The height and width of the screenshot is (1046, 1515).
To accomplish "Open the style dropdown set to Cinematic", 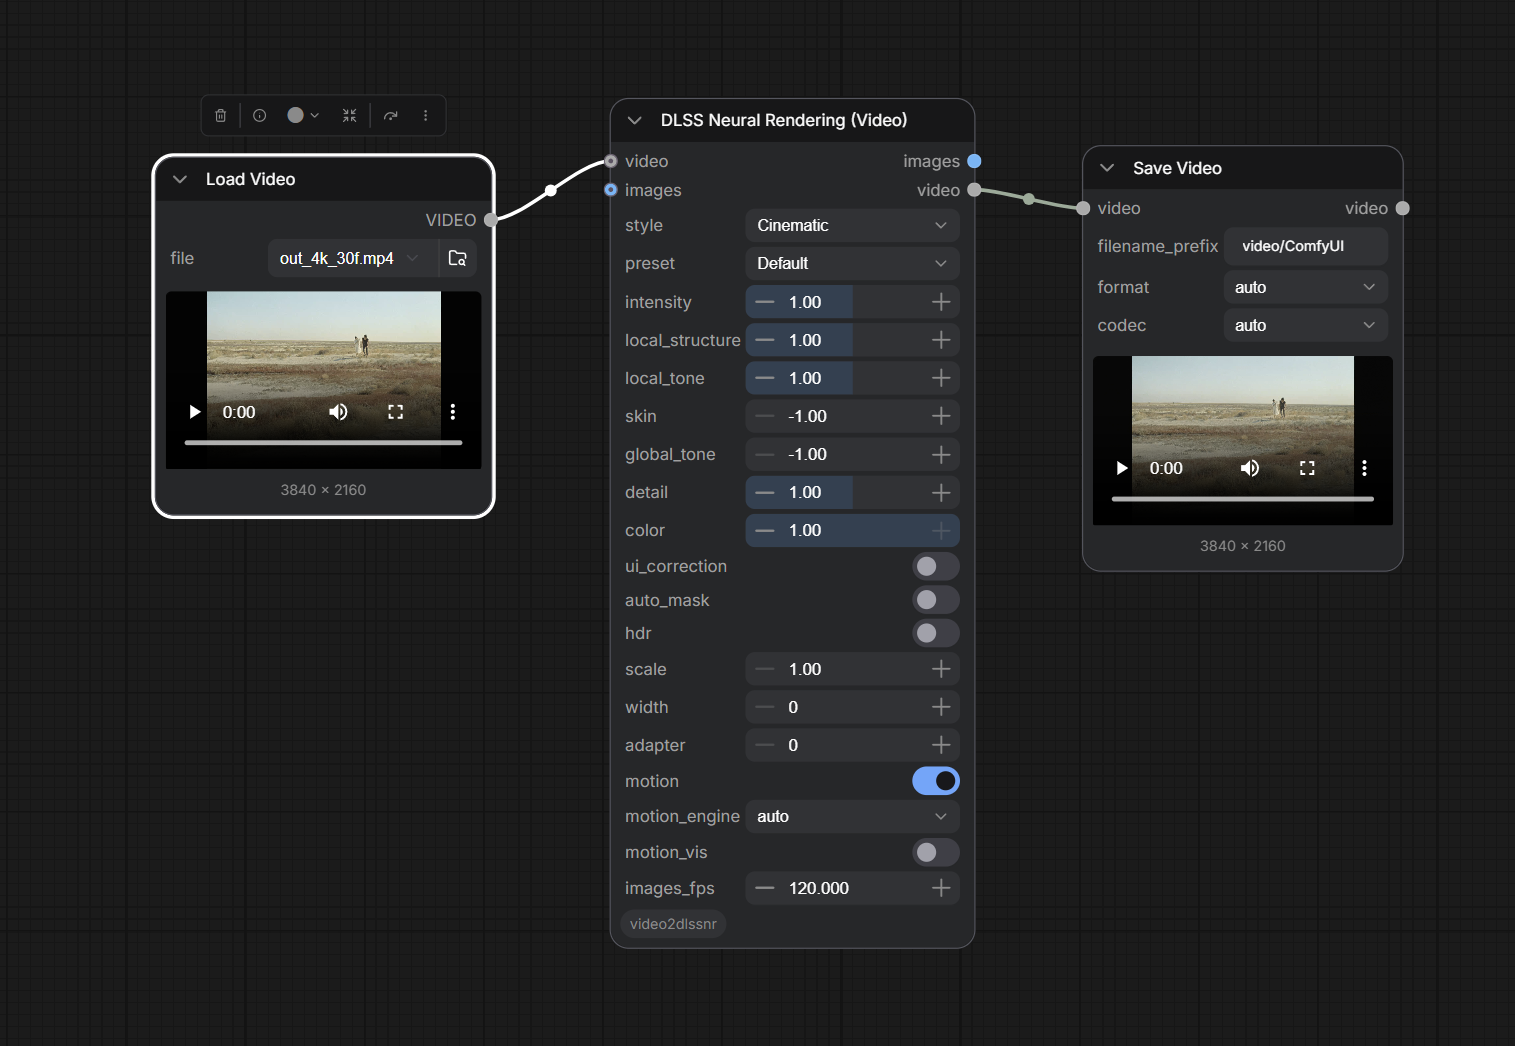I will pyautogui.click(x=852, y=225).
